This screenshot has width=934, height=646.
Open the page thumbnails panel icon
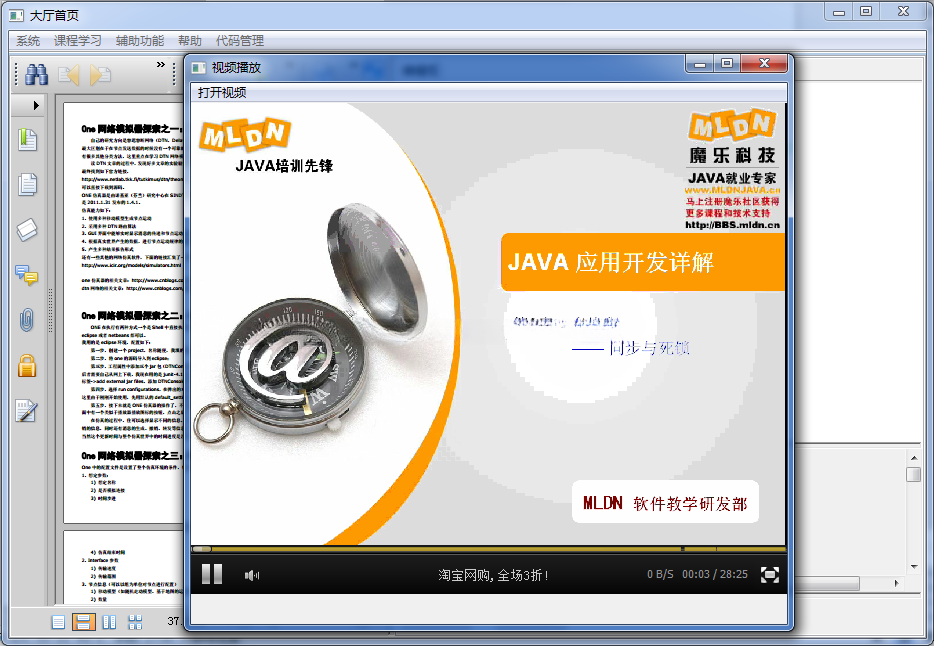click(x=27, y=185)
